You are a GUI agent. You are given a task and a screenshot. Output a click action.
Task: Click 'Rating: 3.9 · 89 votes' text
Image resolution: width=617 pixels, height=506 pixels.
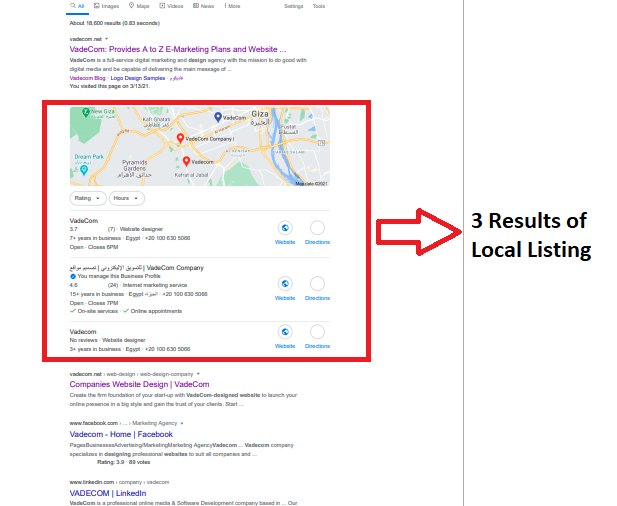(x=124, y=462)
